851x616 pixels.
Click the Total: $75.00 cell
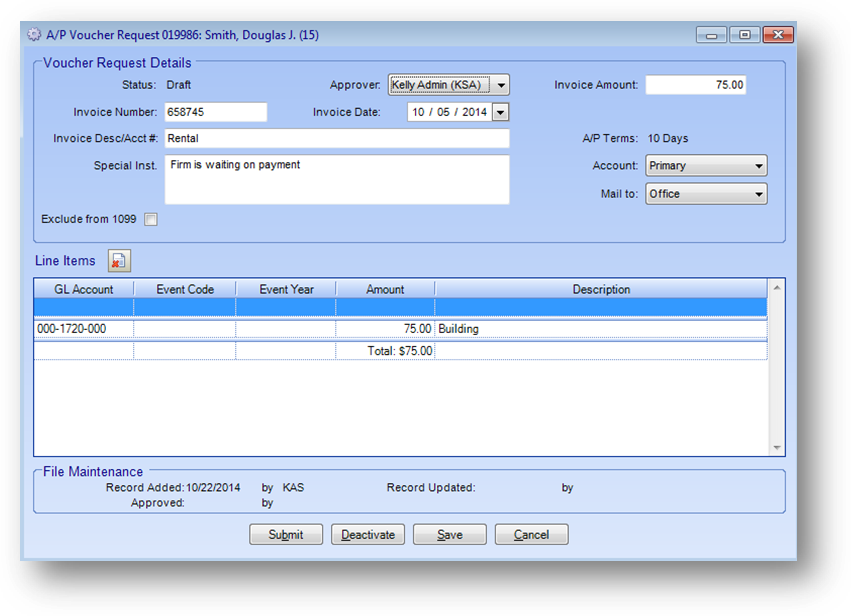(385, 351)
